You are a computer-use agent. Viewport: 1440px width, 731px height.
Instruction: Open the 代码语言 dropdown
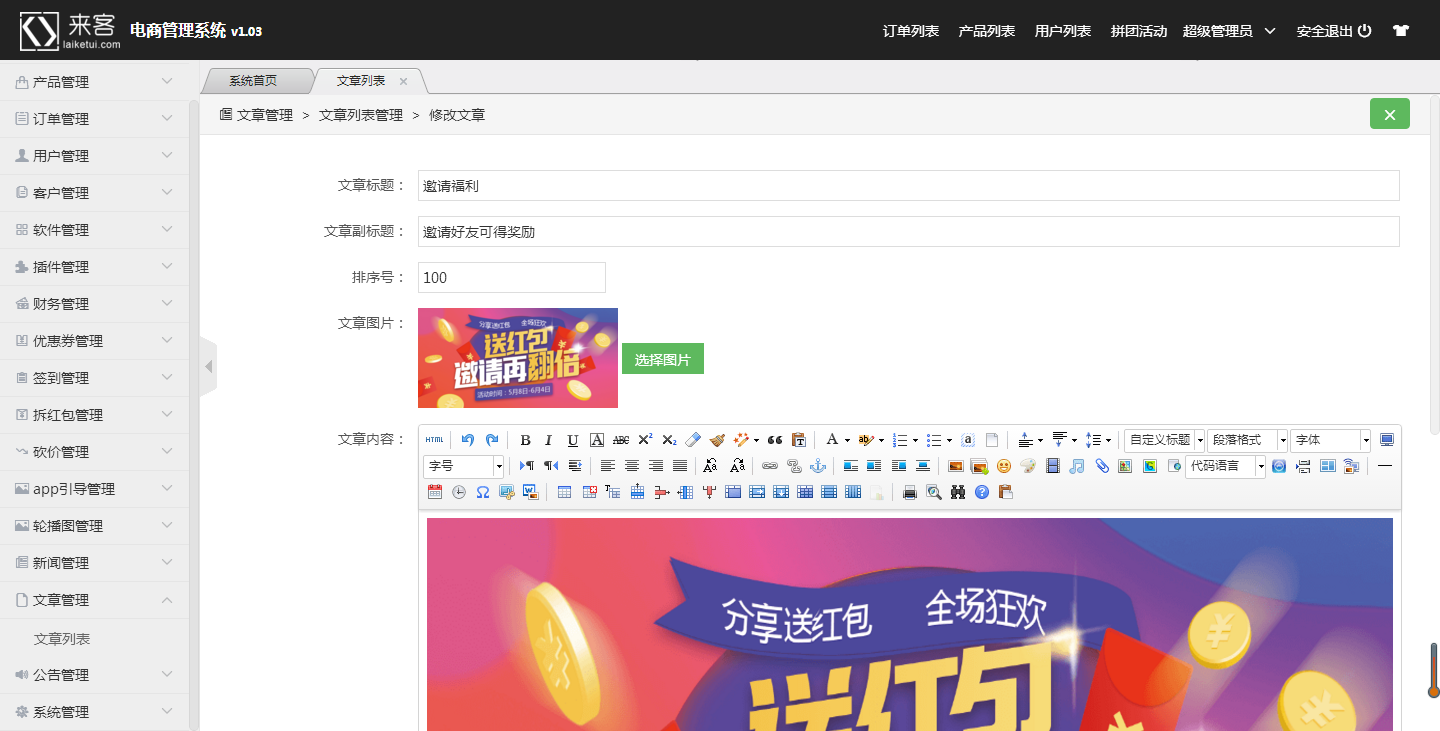[1225, 466]
